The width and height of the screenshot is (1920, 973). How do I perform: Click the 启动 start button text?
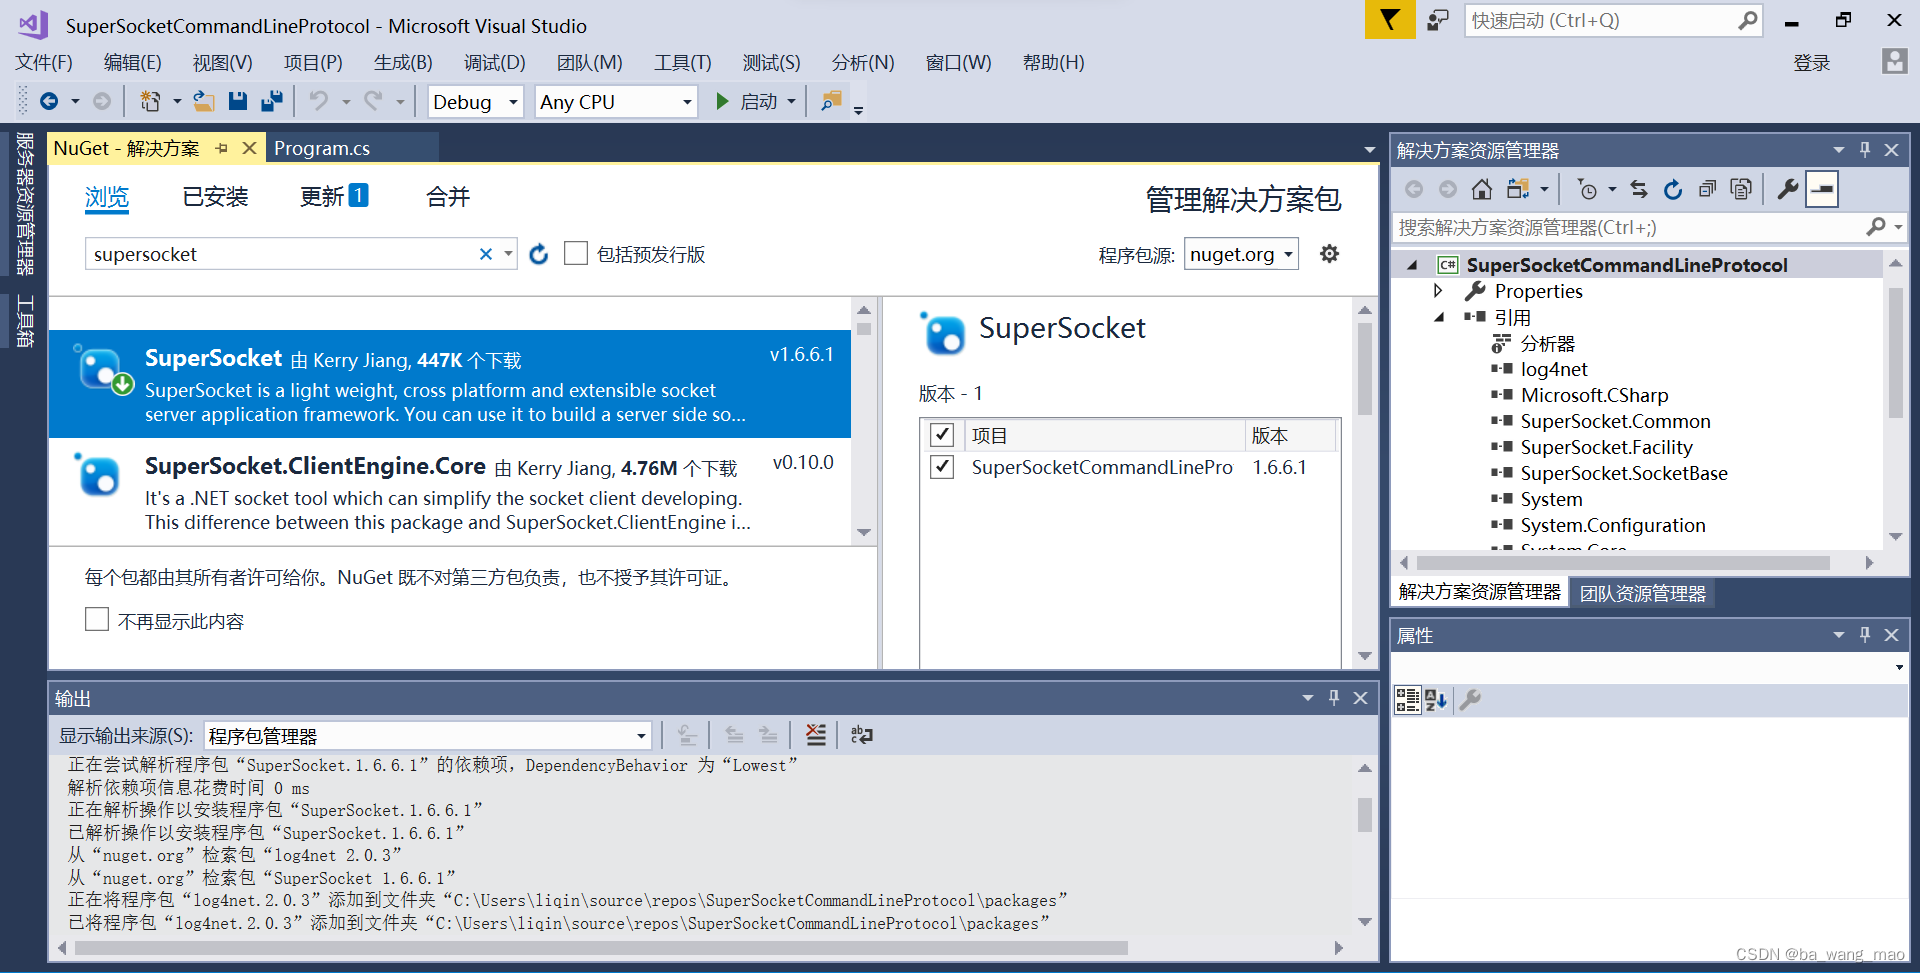coord(759,102)
